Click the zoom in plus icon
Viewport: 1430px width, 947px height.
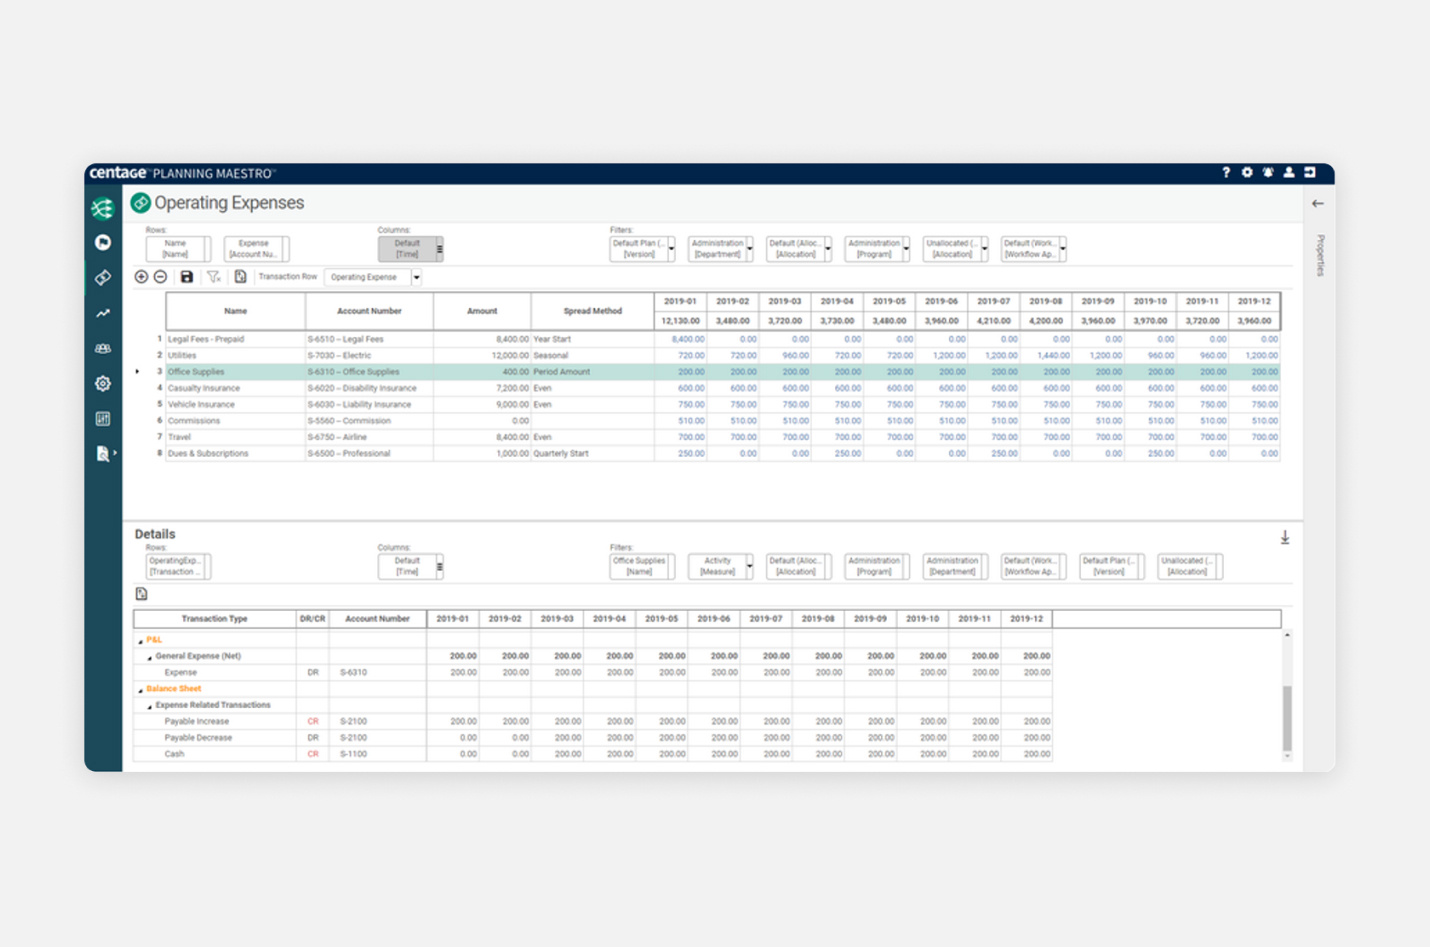tap(140, 277)
